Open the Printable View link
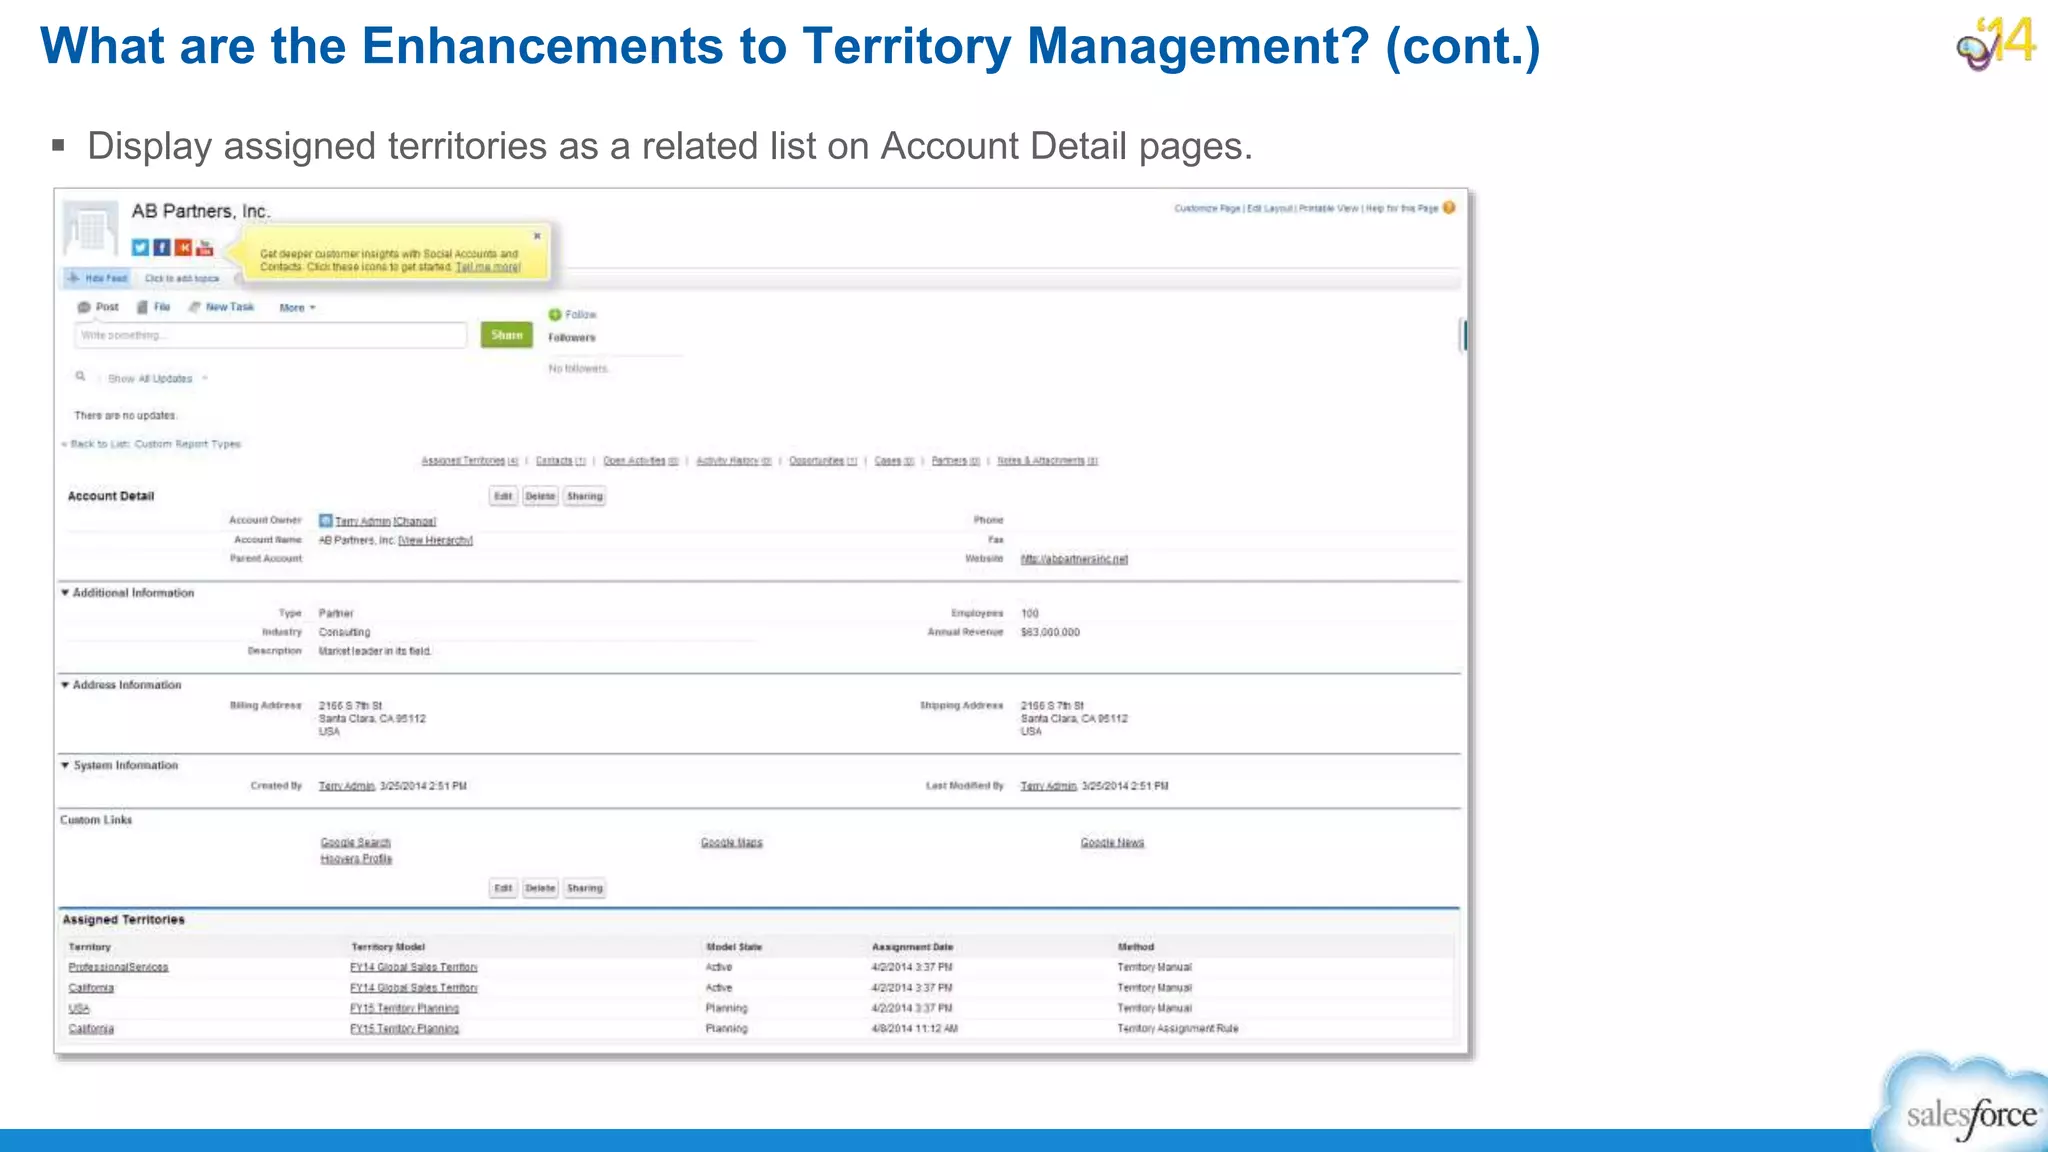 coord(1329,208)
